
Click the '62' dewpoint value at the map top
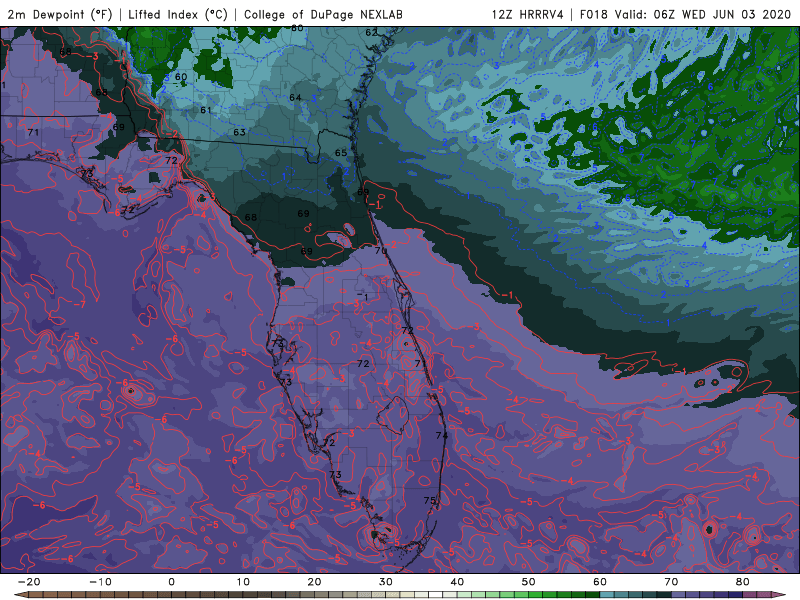[x=371, y=33]
